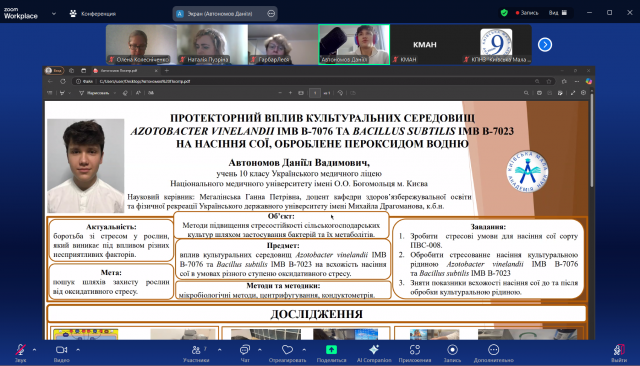
Task: Leave the meeting with exit button
Action: (x=619, y=353)
